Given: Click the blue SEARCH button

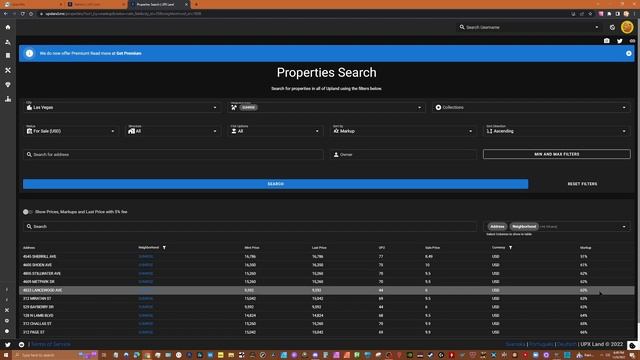Looking at the screenshot, I should tap(276, 184).
